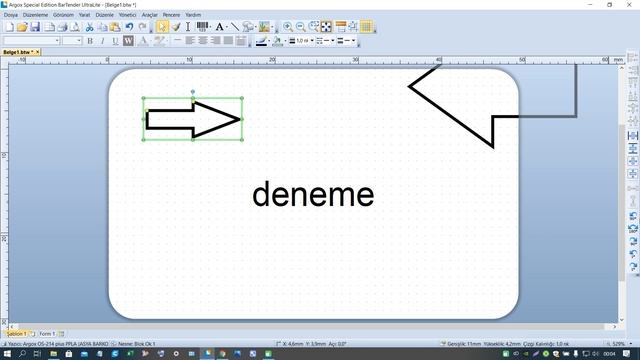Click the equal height sizing icon in right toolbar
This screenshot has height=360, width=640.
(x=633, y=148)
